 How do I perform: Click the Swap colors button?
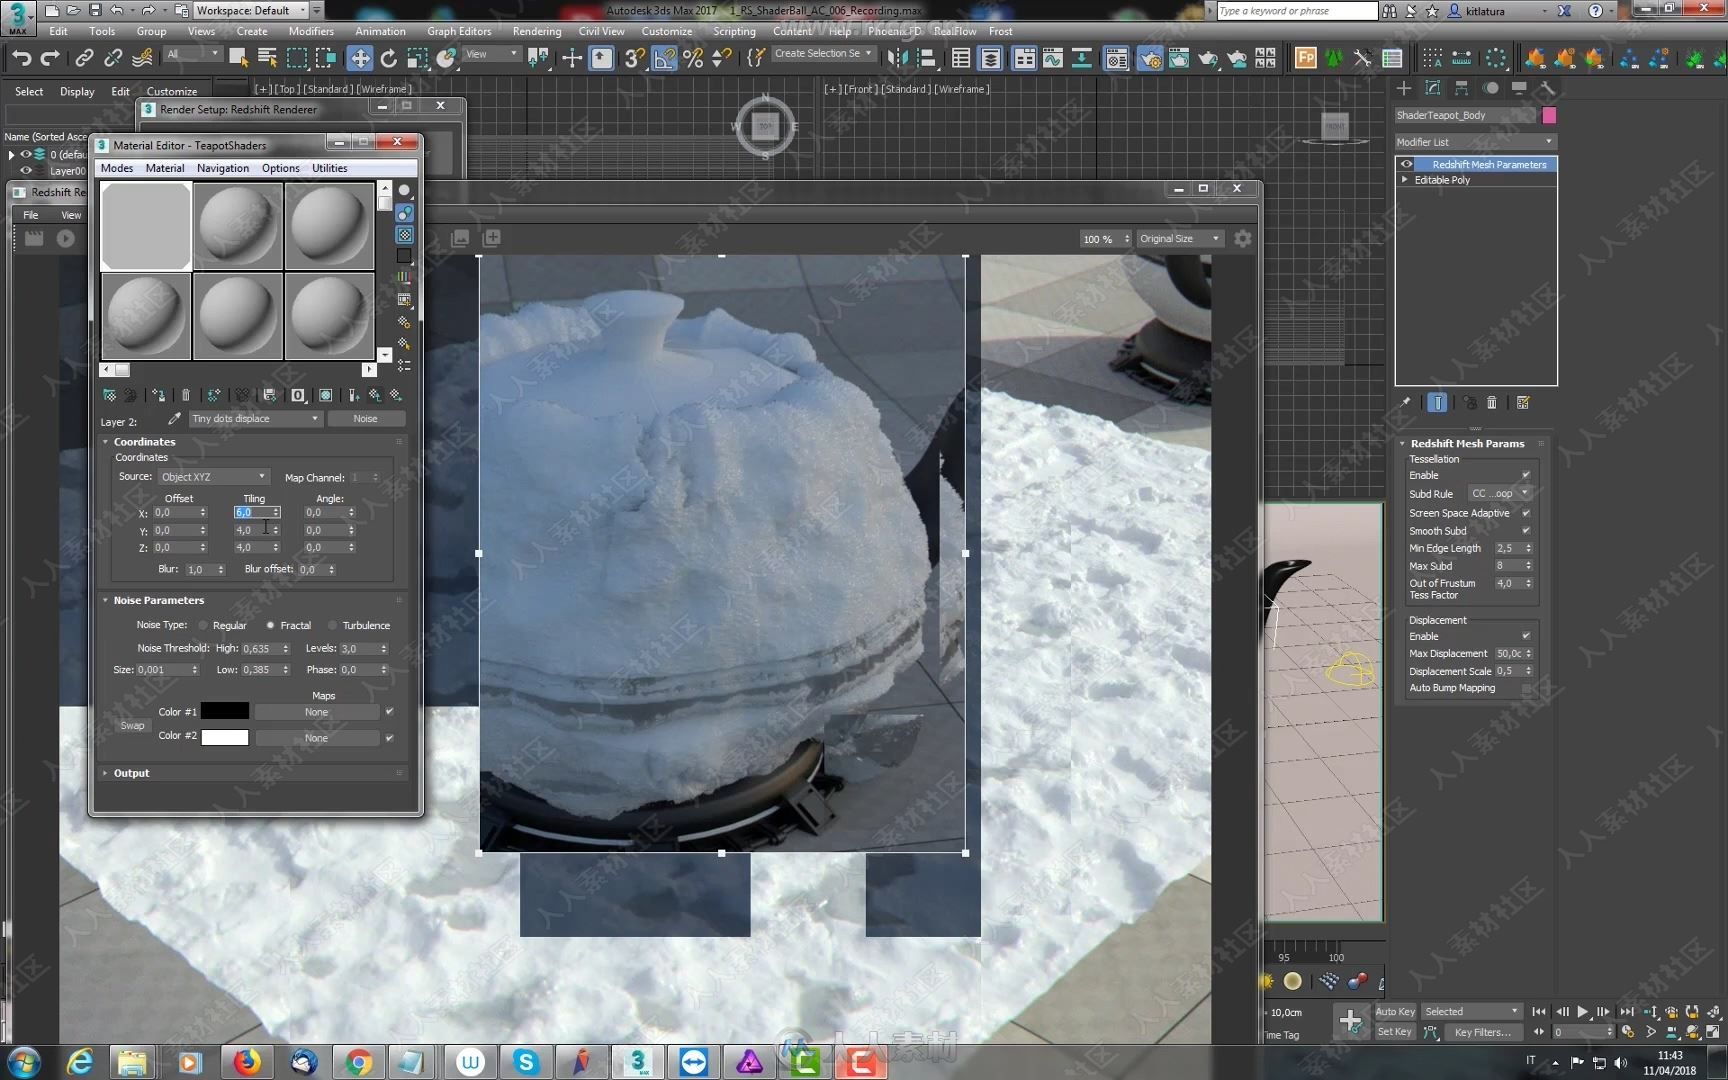(x=132, y=726)
